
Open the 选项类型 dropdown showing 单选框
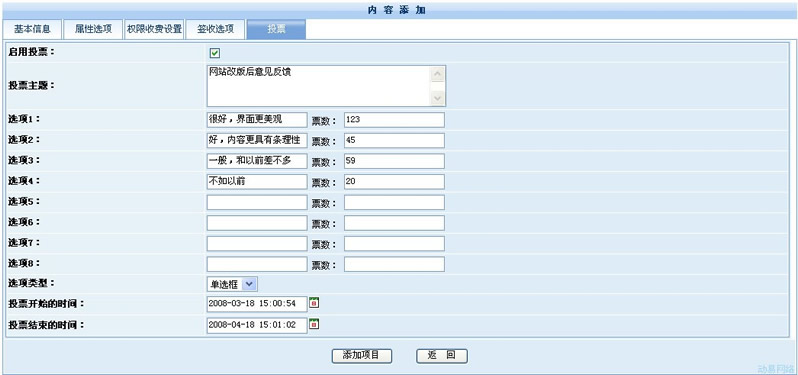tap(232, 284)
